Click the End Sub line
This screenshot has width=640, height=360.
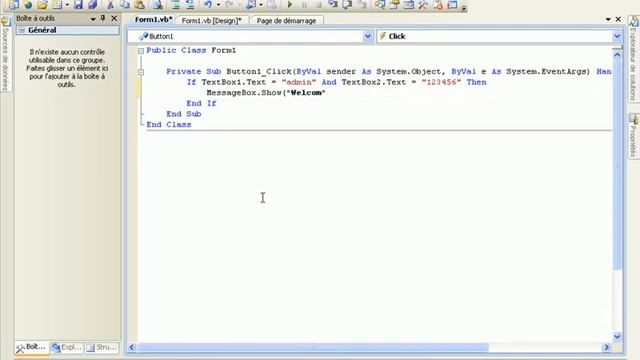point(184,114)
